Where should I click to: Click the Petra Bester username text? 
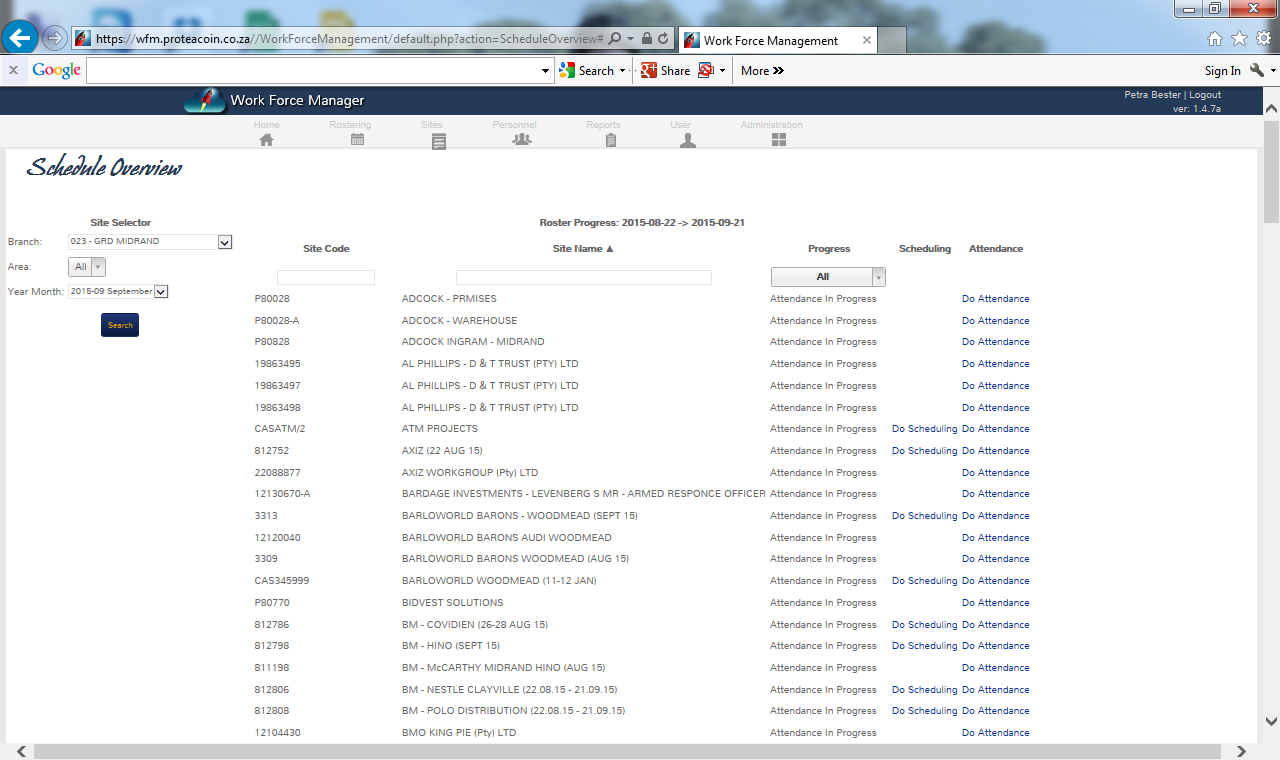[1153, 95]
